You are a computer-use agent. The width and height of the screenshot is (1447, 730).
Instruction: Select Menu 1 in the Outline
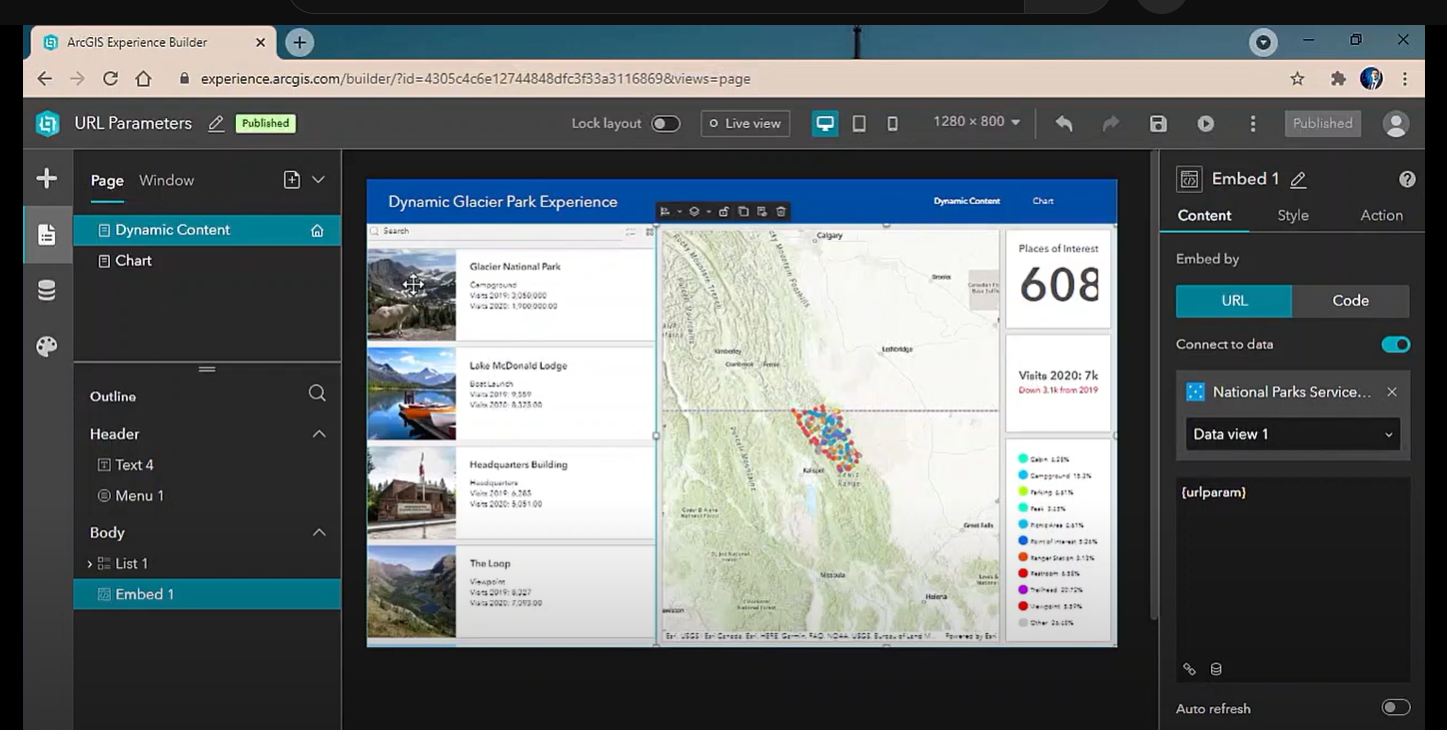[x=207, y=496]
